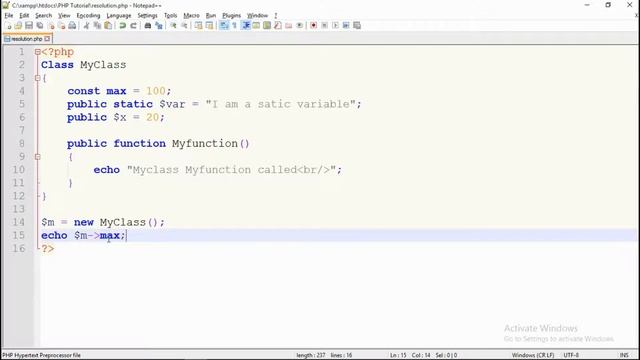The height and width of the screenshot is (360, 640).
Task: Click the Close All toolbar icon
Action: point(62,25)
